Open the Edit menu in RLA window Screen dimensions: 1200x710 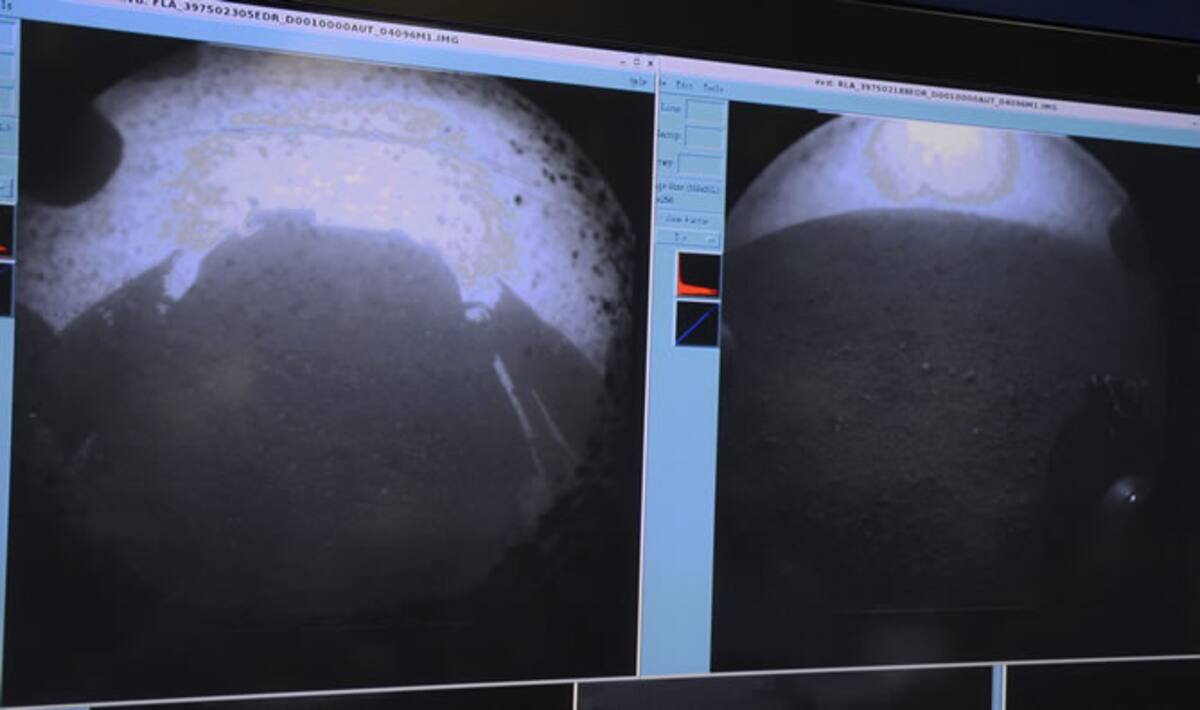click(x=684, y=86)
